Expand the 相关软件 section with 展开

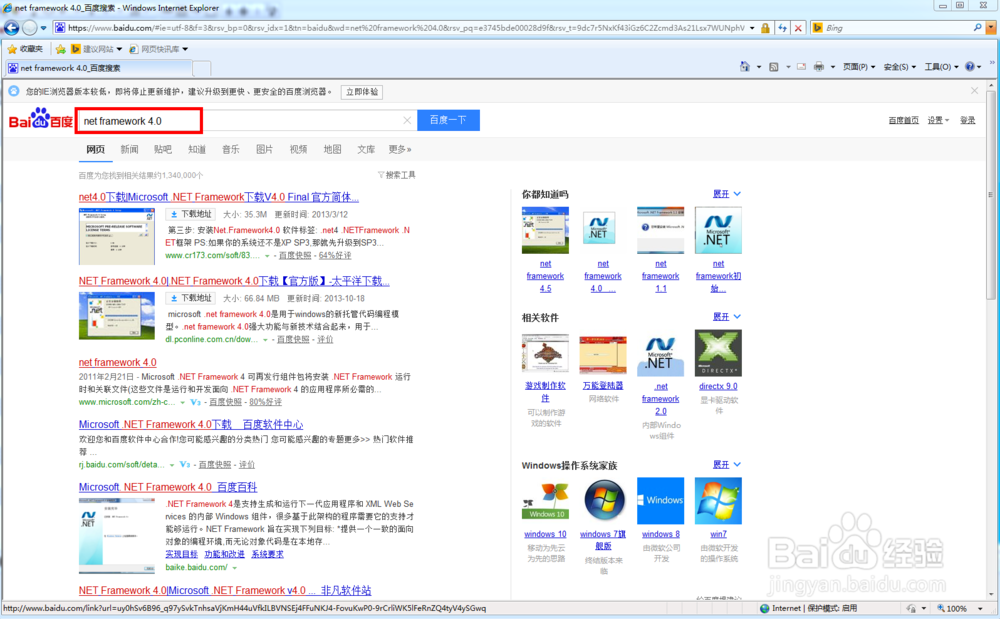(x=726, y=317)
